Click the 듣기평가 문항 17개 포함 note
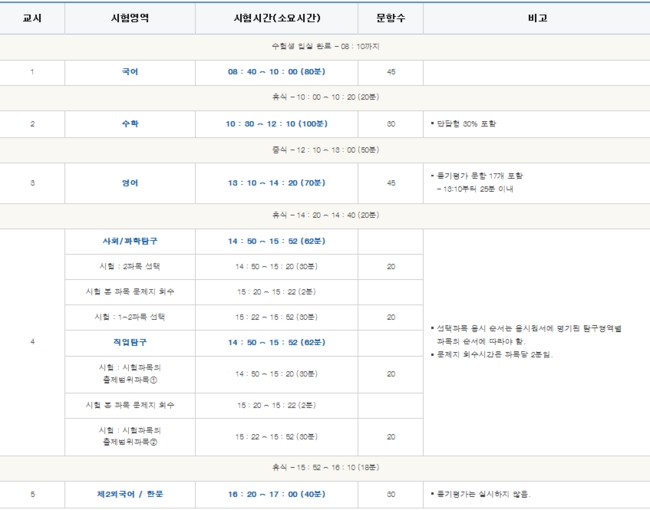Image resolution: width=650 pixels, height=510 pixels. pyautogui.click(x=480, y=176)
